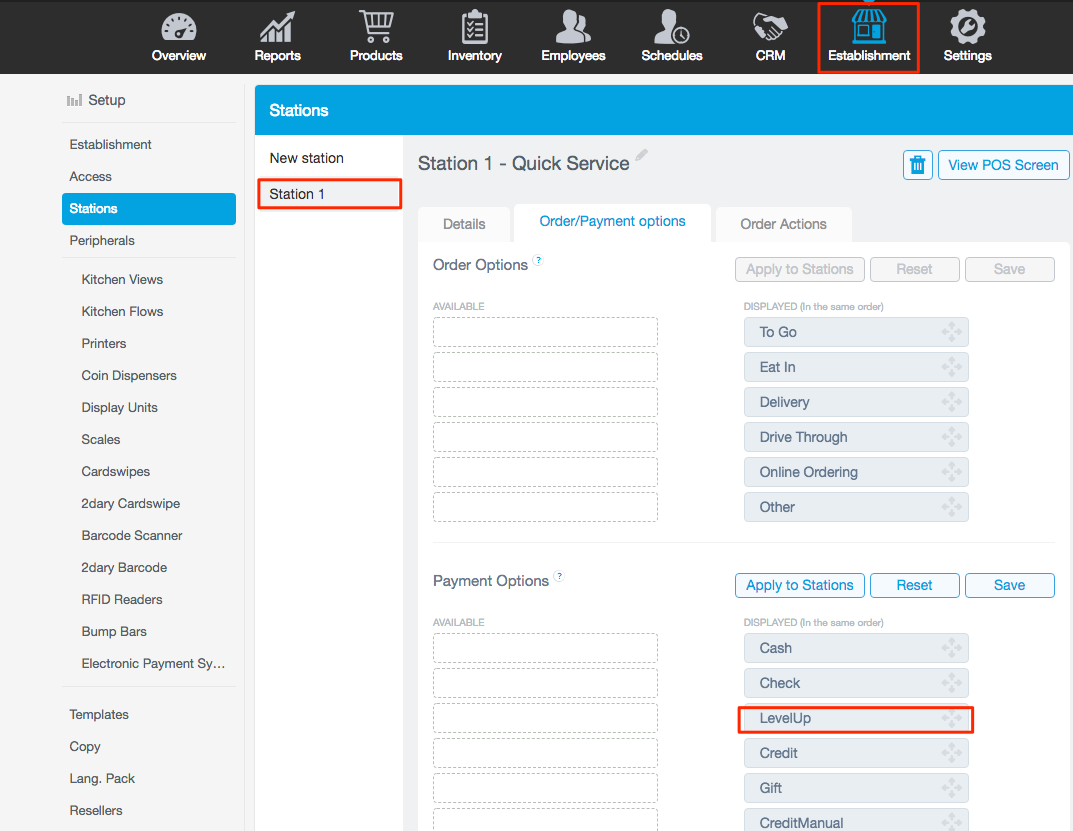
Task: Open the Employees section icon
Action: 573,27
